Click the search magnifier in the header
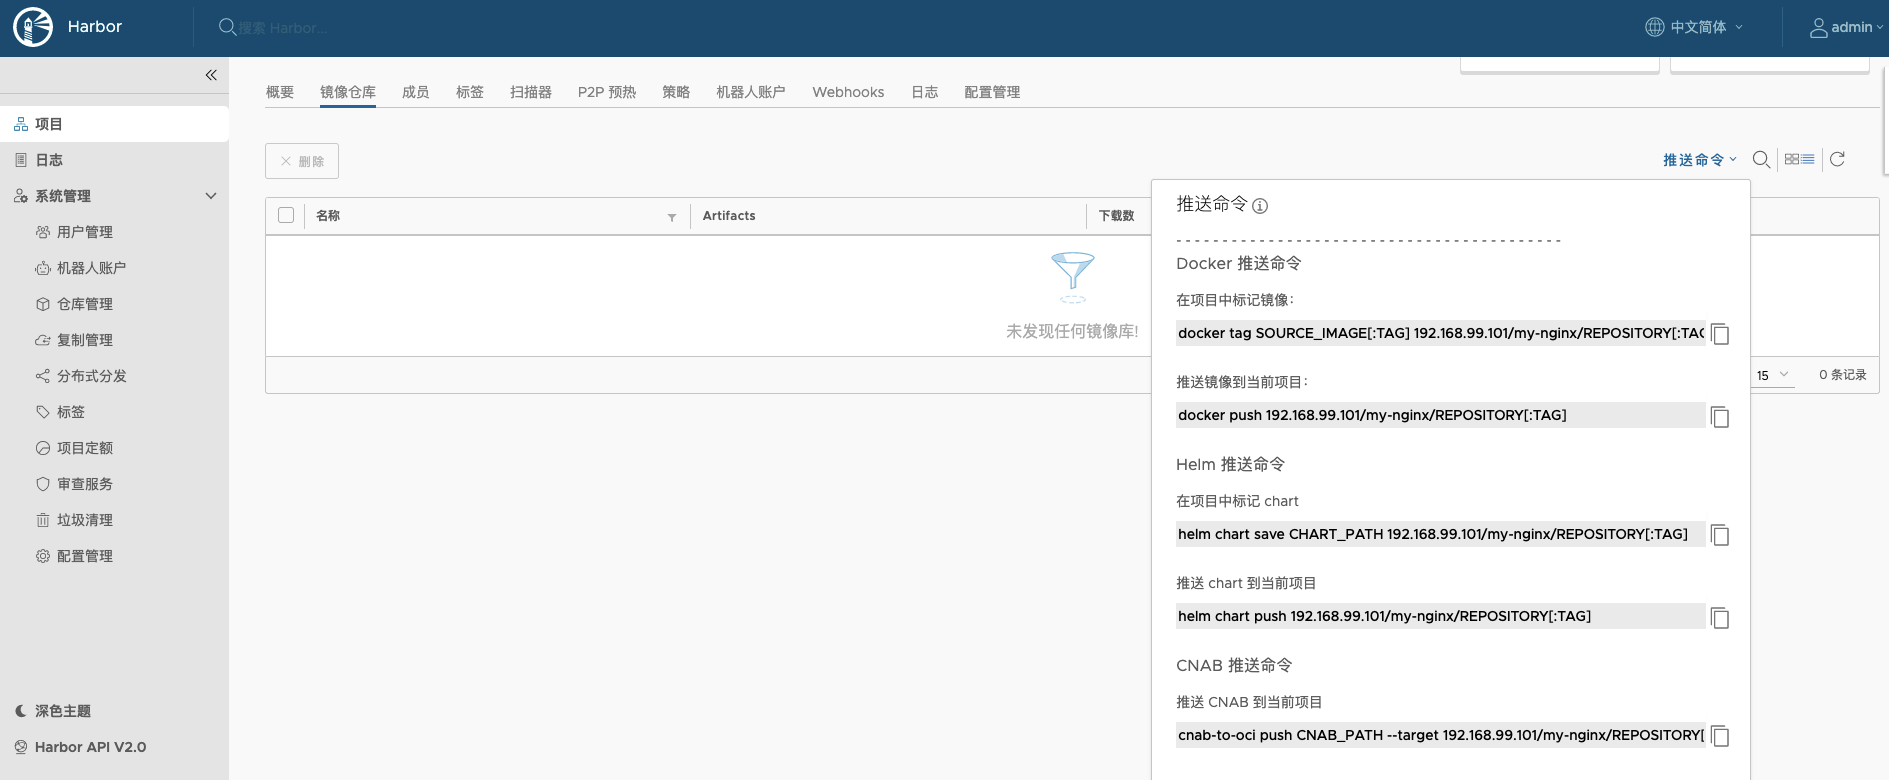1889x780 pixels. click(227, 27)
